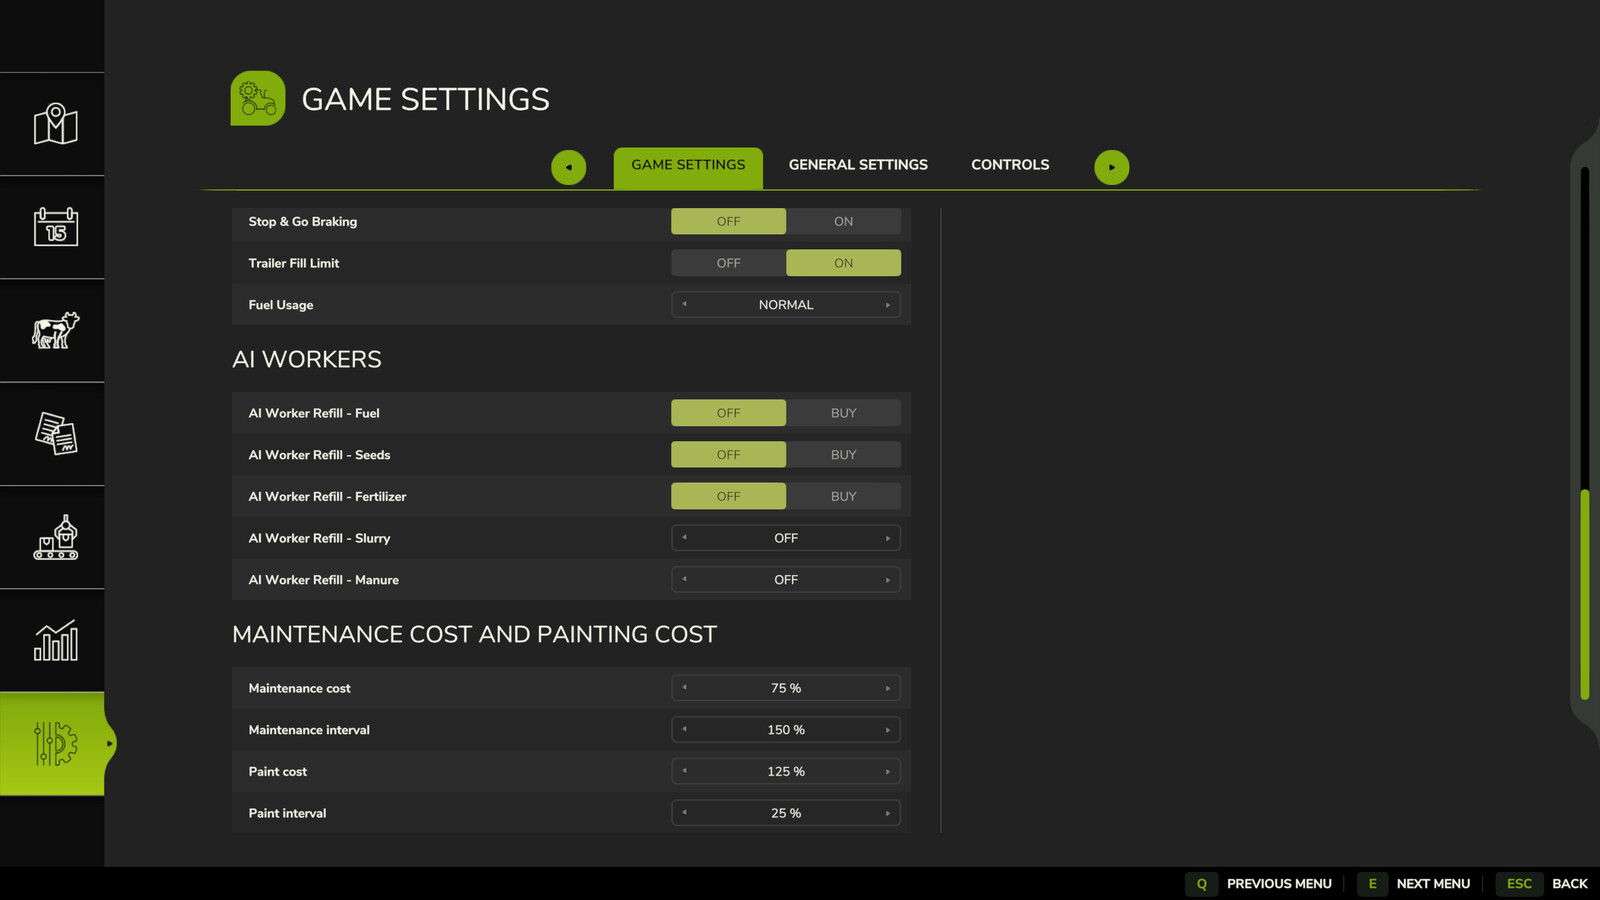1600x900 pixels.
Task: Enable Stop & Go Braking
Action: pyautogui.click(x=843, y=221)
